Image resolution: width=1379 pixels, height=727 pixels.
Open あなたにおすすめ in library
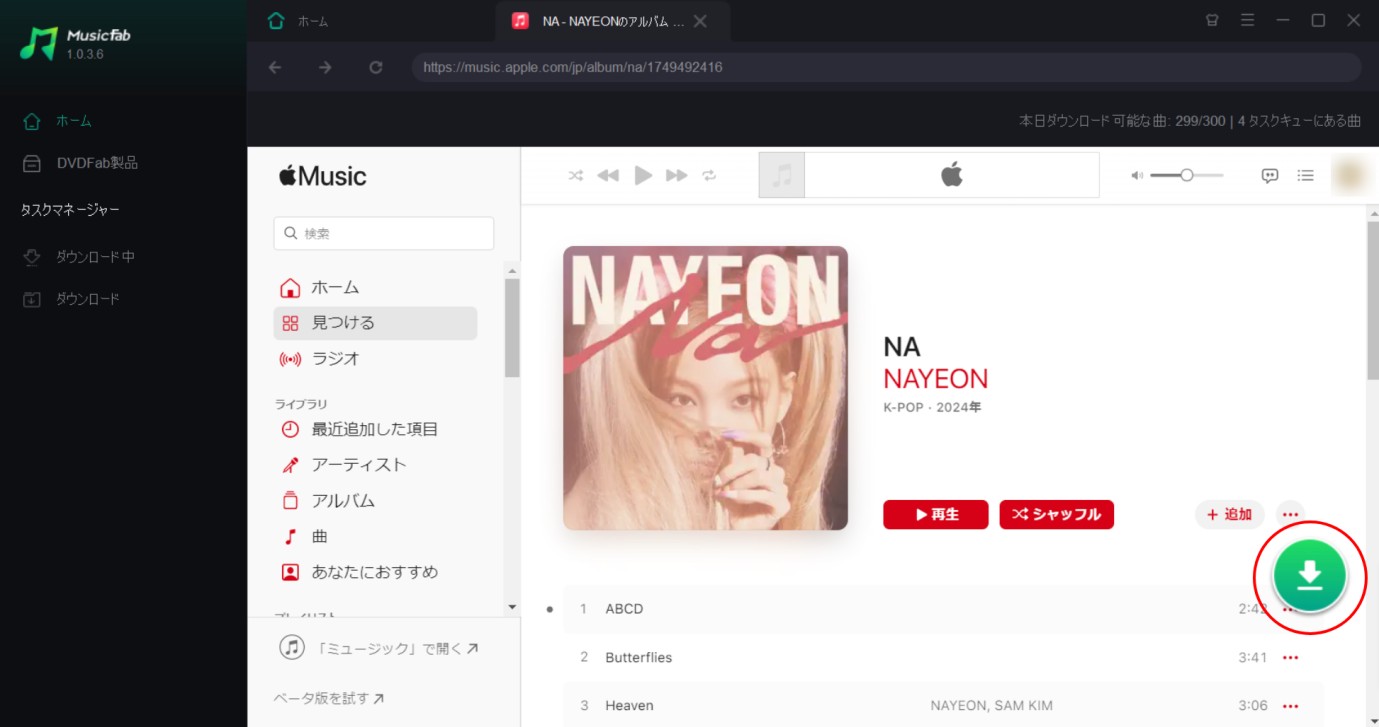(x=375, y=572)
